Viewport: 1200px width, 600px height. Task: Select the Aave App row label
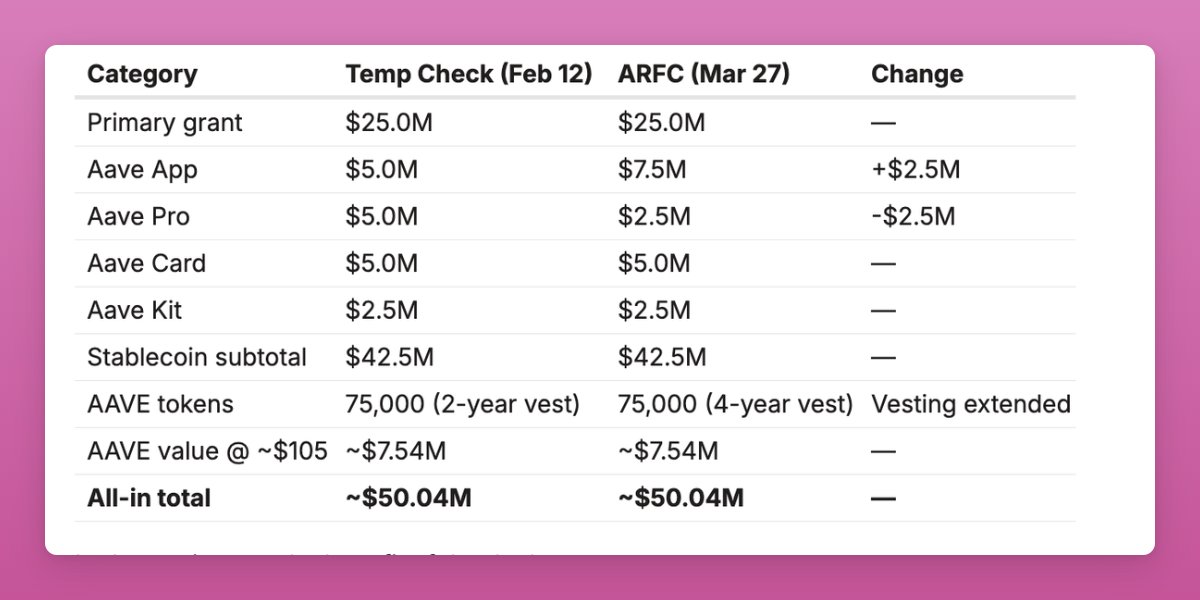(142, 170)
